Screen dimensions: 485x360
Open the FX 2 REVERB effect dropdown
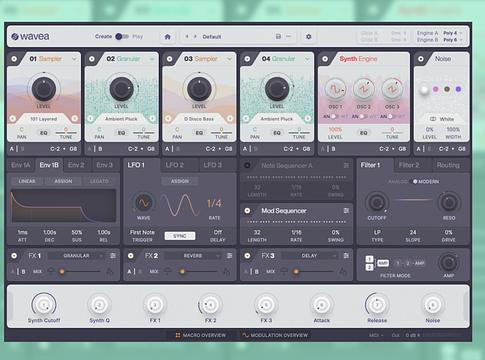(193, 256)
